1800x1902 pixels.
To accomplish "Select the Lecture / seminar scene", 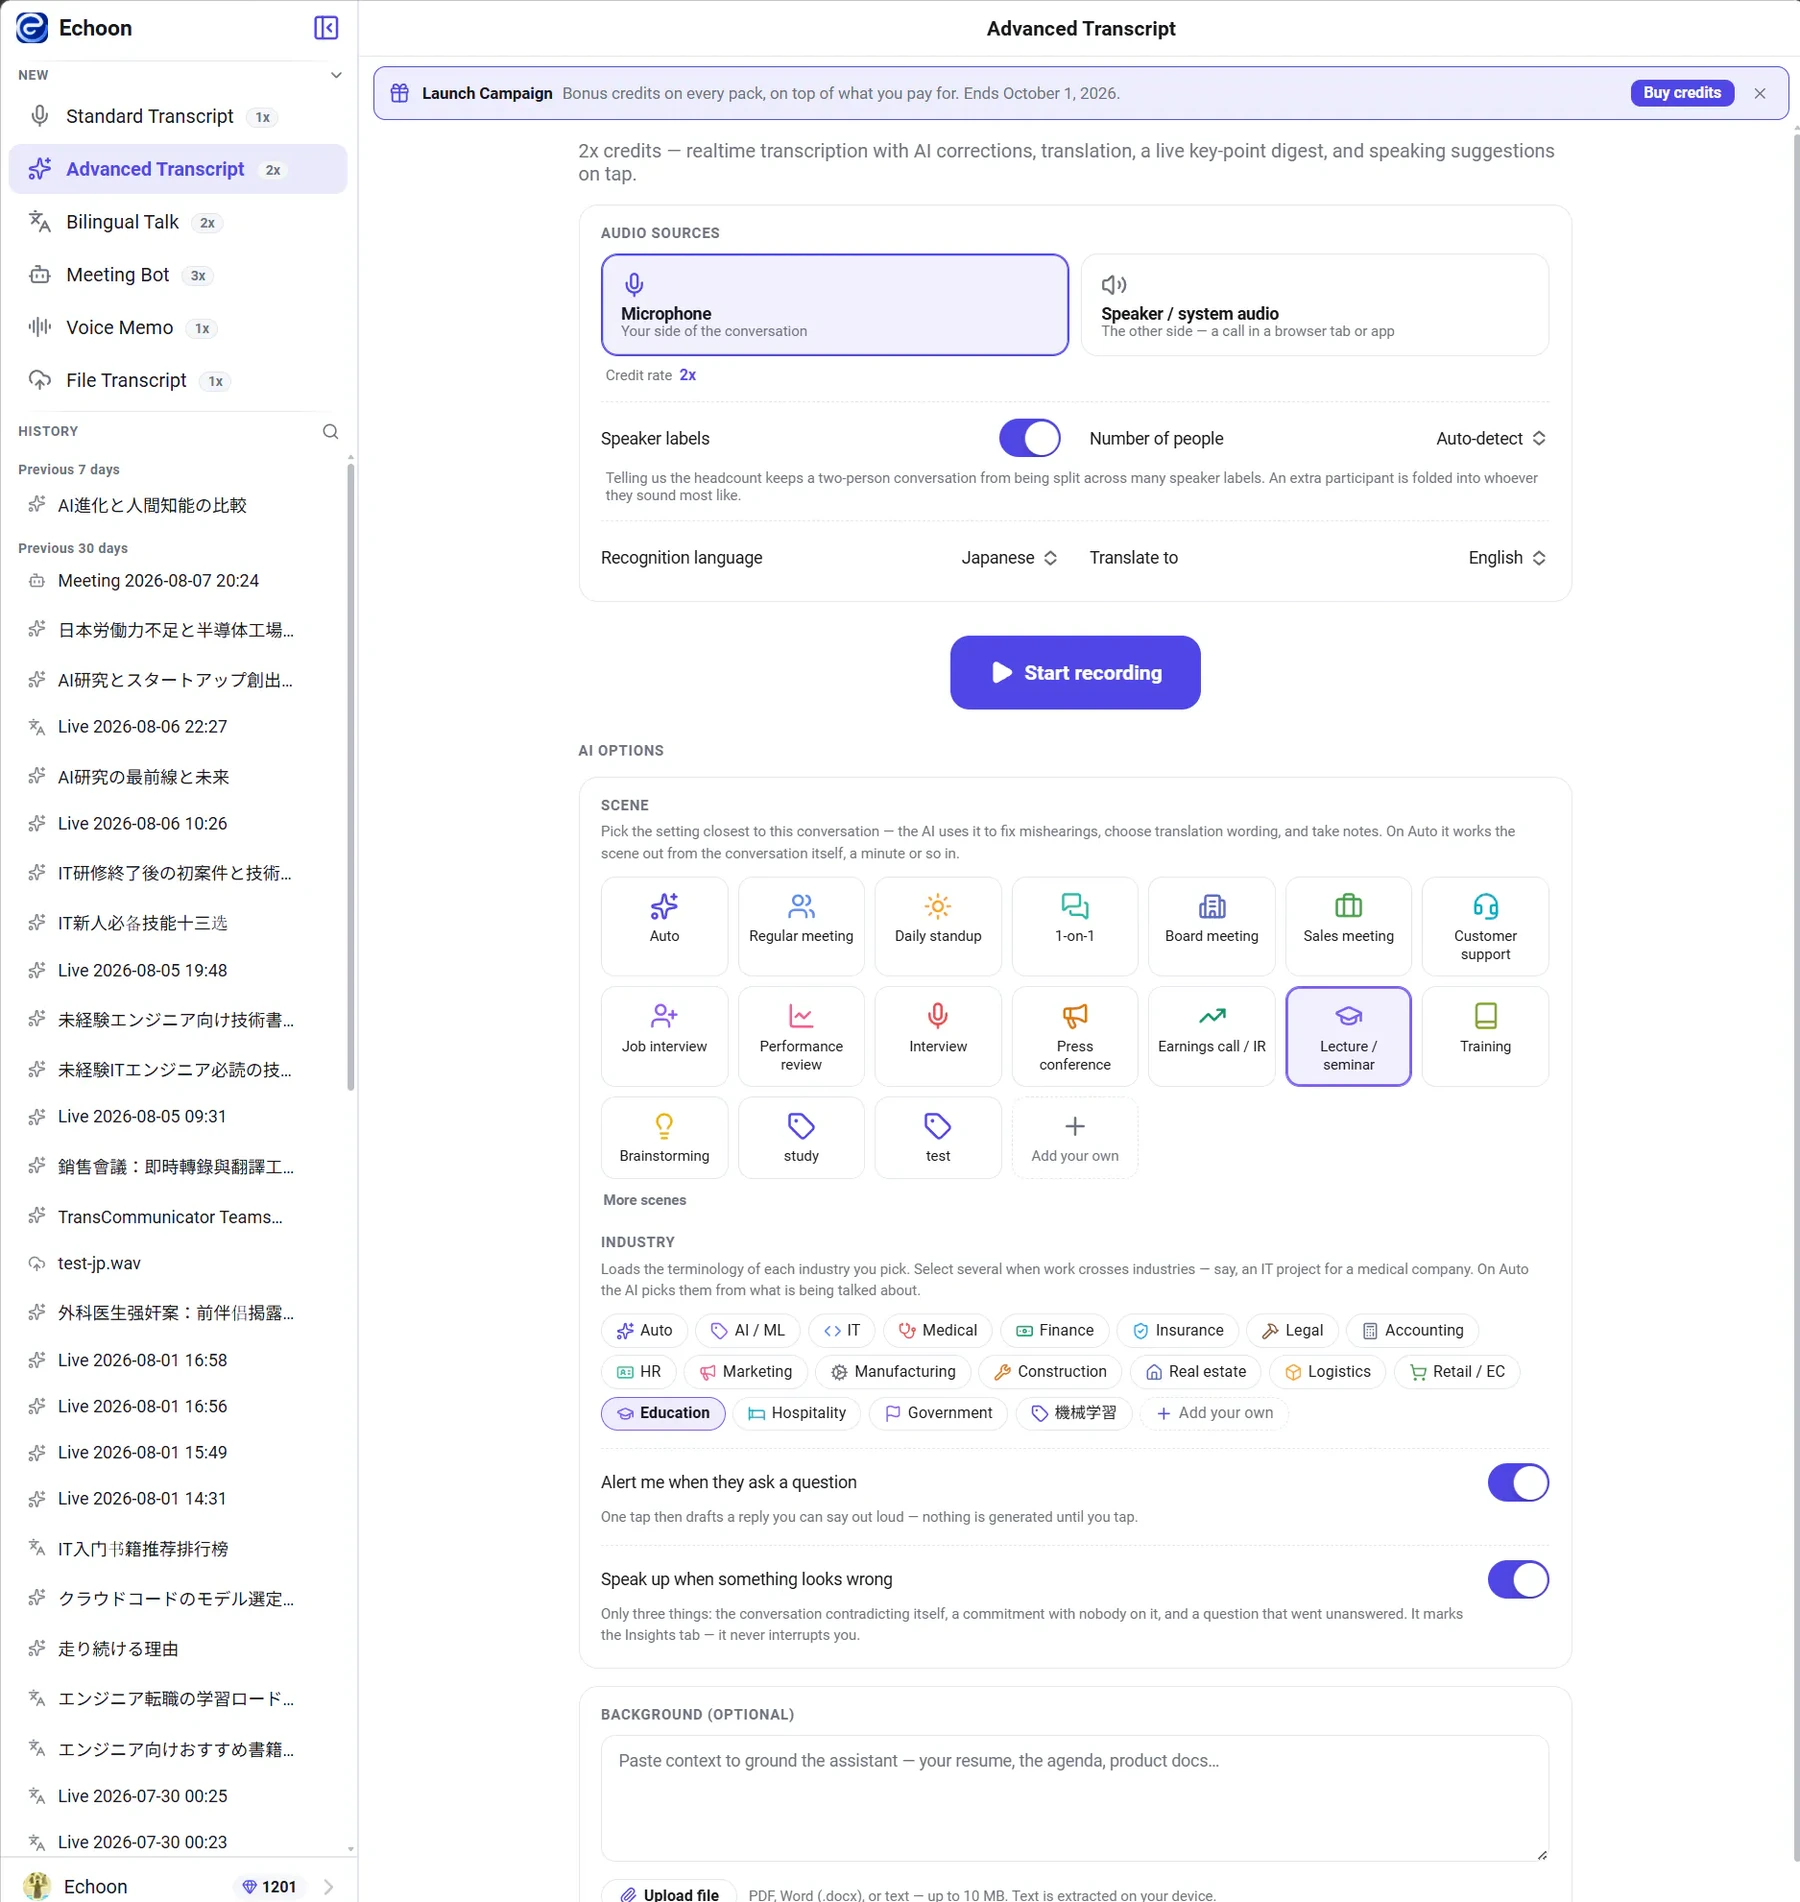I will [1348, 1036].
